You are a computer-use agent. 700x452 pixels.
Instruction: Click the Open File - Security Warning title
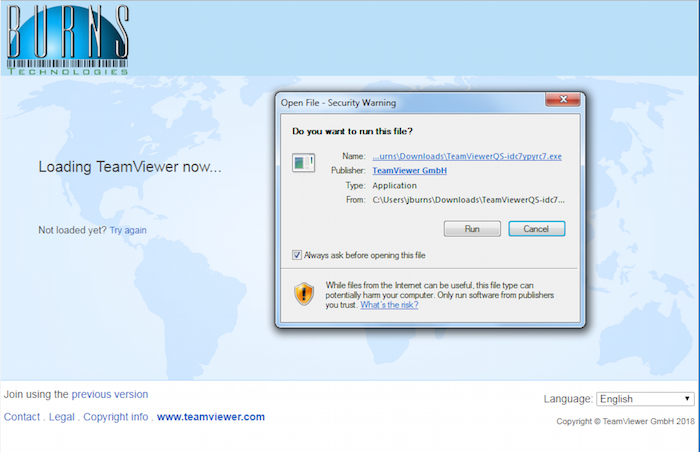[x=338, y=103]
